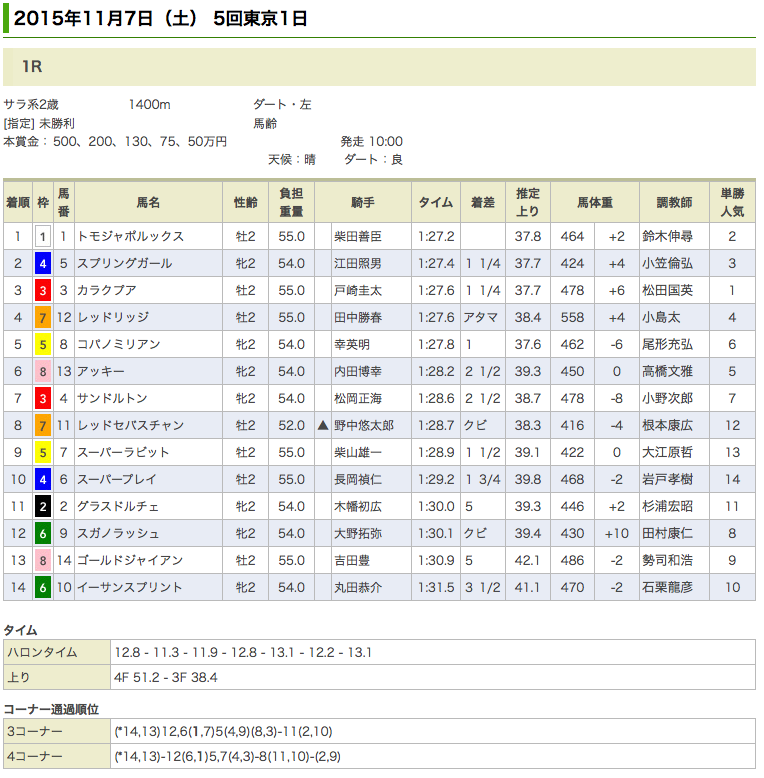
Task: Open jockey 戸崎圭太 in the 騎手 column
Action: [x=360, y=291]
